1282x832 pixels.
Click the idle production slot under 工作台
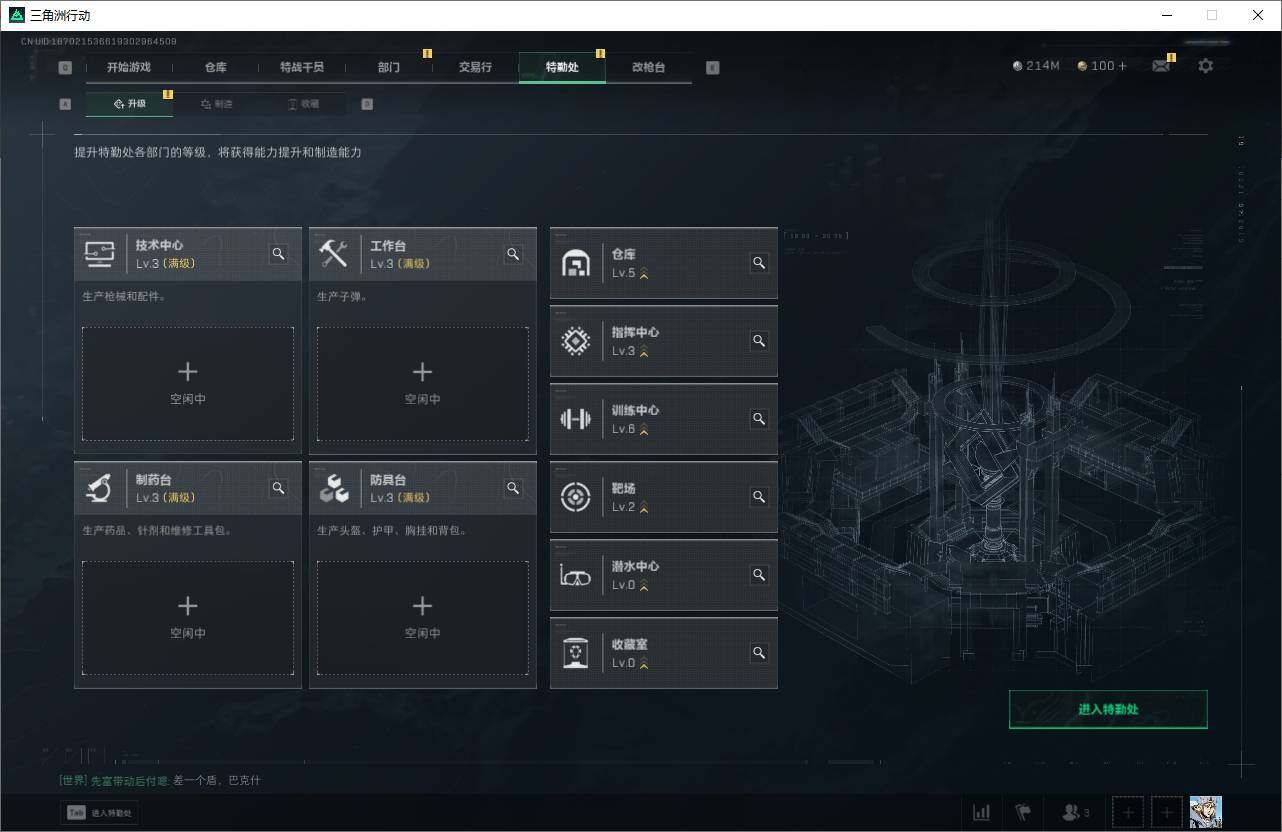(422, 384)
